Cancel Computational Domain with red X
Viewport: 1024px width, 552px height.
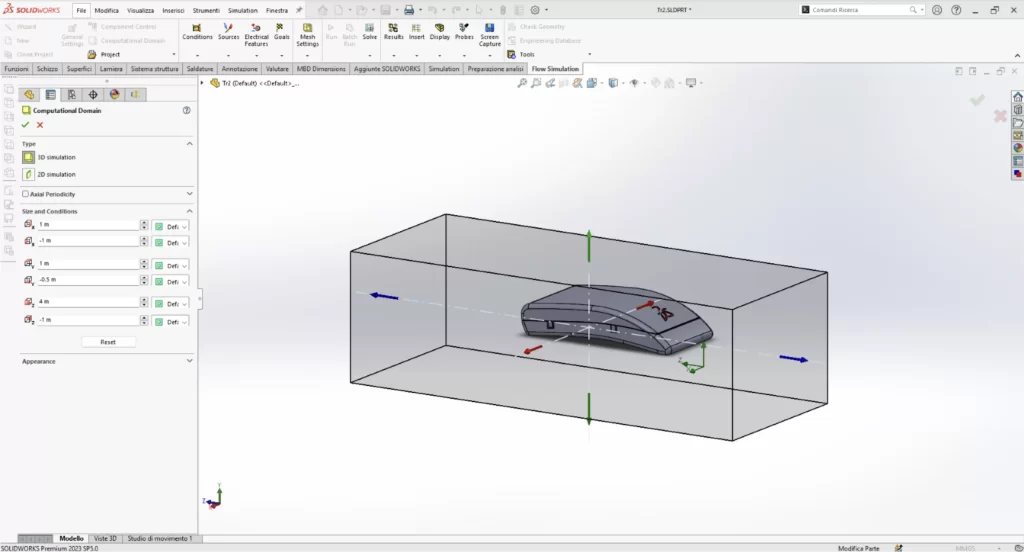pos(40,125)
